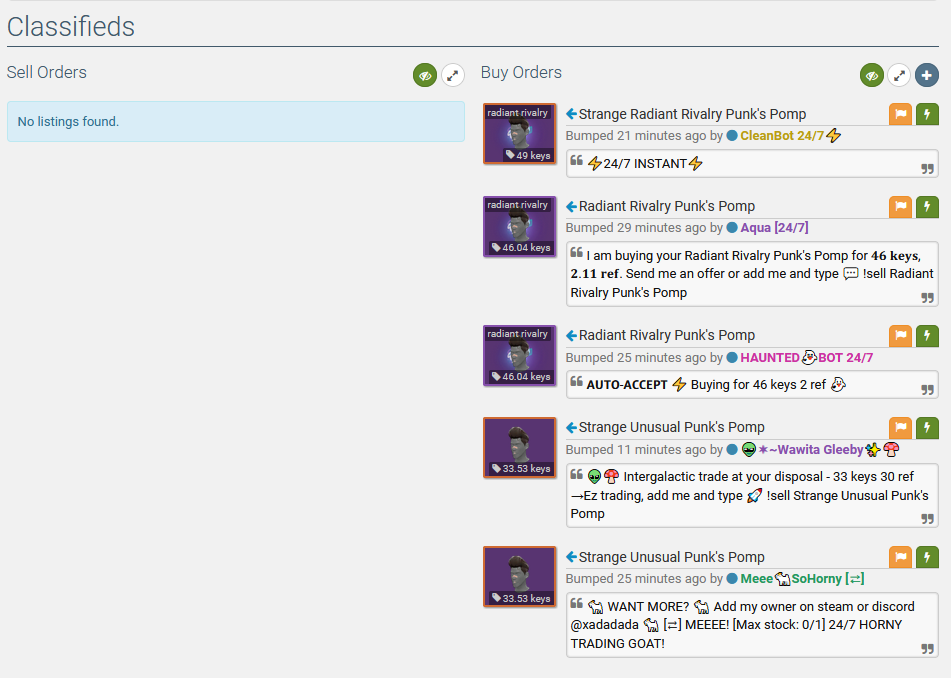Click Meee SoHorny's Strange Unusual Punk's Pomp title
The image size is (951, 678).
tap(671, 557)
